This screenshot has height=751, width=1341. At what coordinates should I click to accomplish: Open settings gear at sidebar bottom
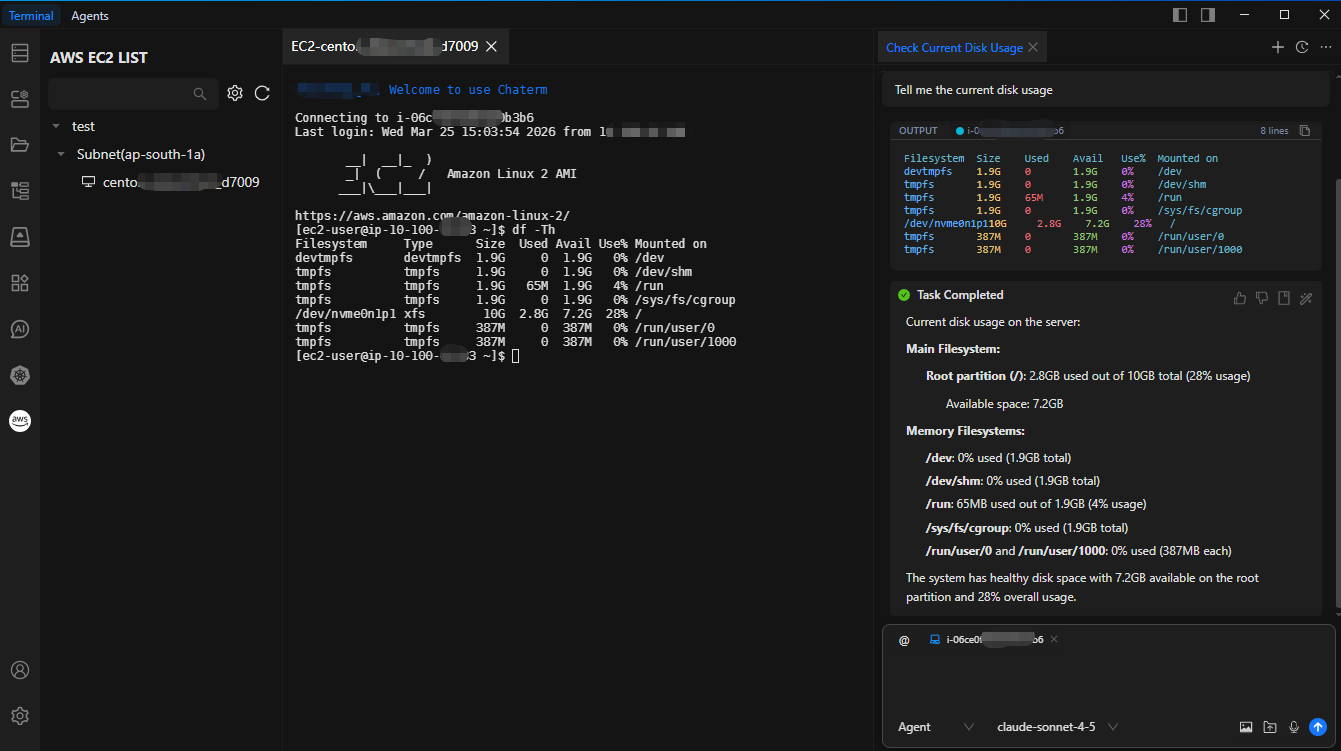[x=20, y=716]
